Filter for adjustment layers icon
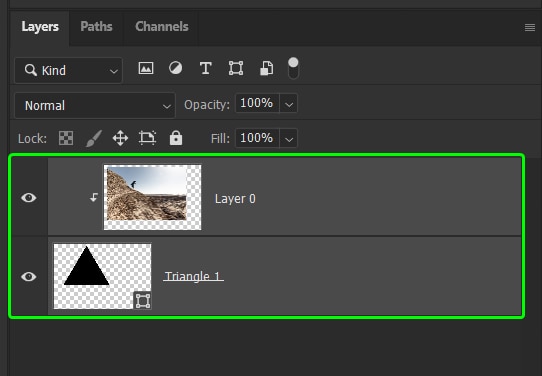The height and width of the screenshot is (376, 542). (176, 68)
